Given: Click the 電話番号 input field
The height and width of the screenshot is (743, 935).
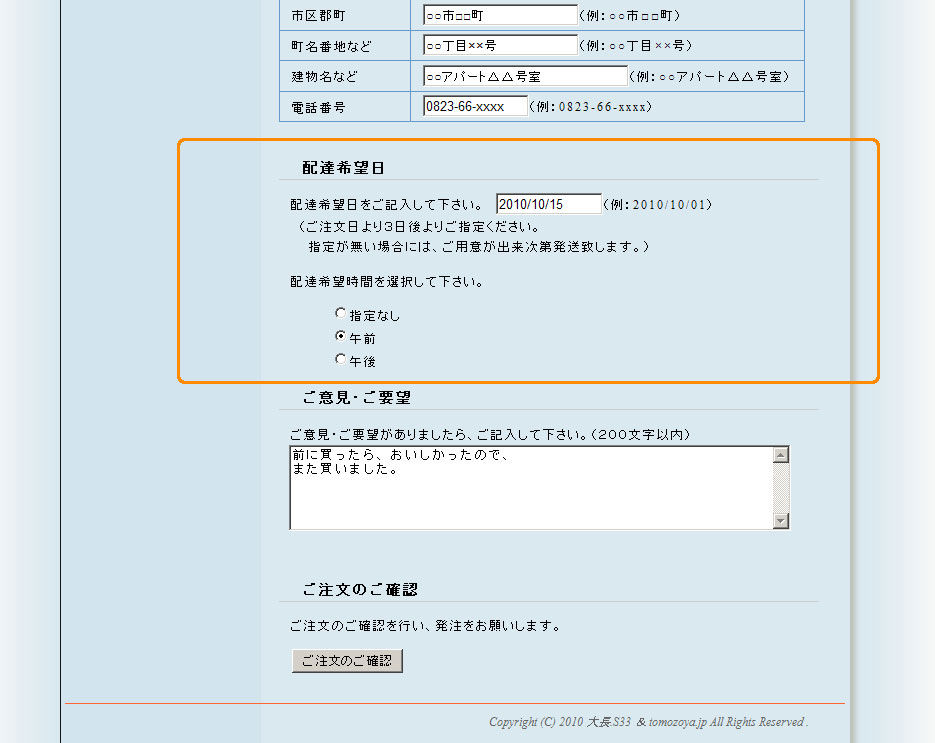Looking at the screenshot, I should click(475, 107).
